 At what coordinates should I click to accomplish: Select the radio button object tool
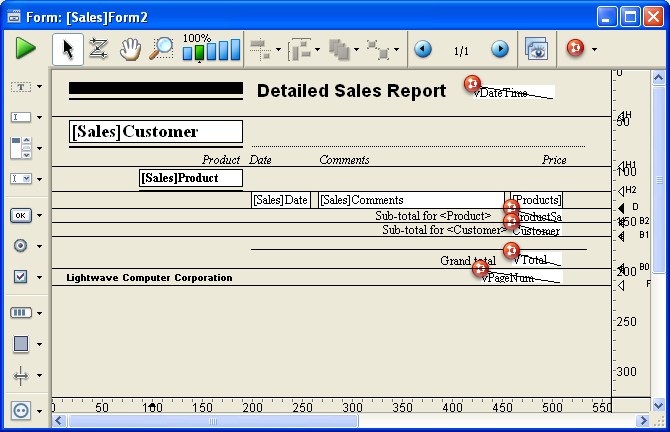point(21,246)
